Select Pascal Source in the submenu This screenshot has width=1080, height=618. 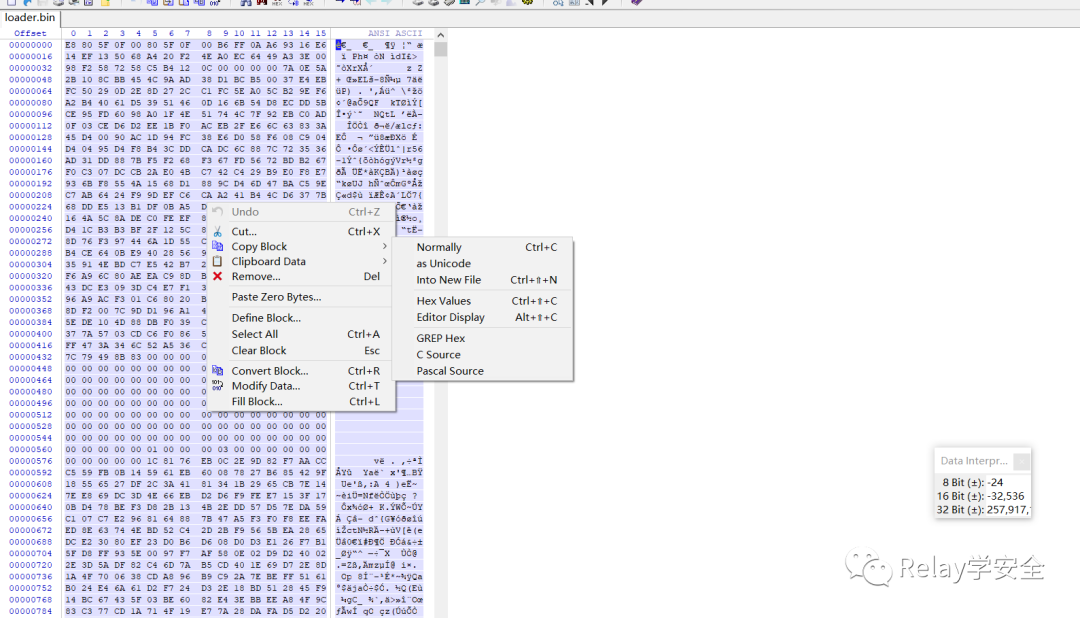450,371
